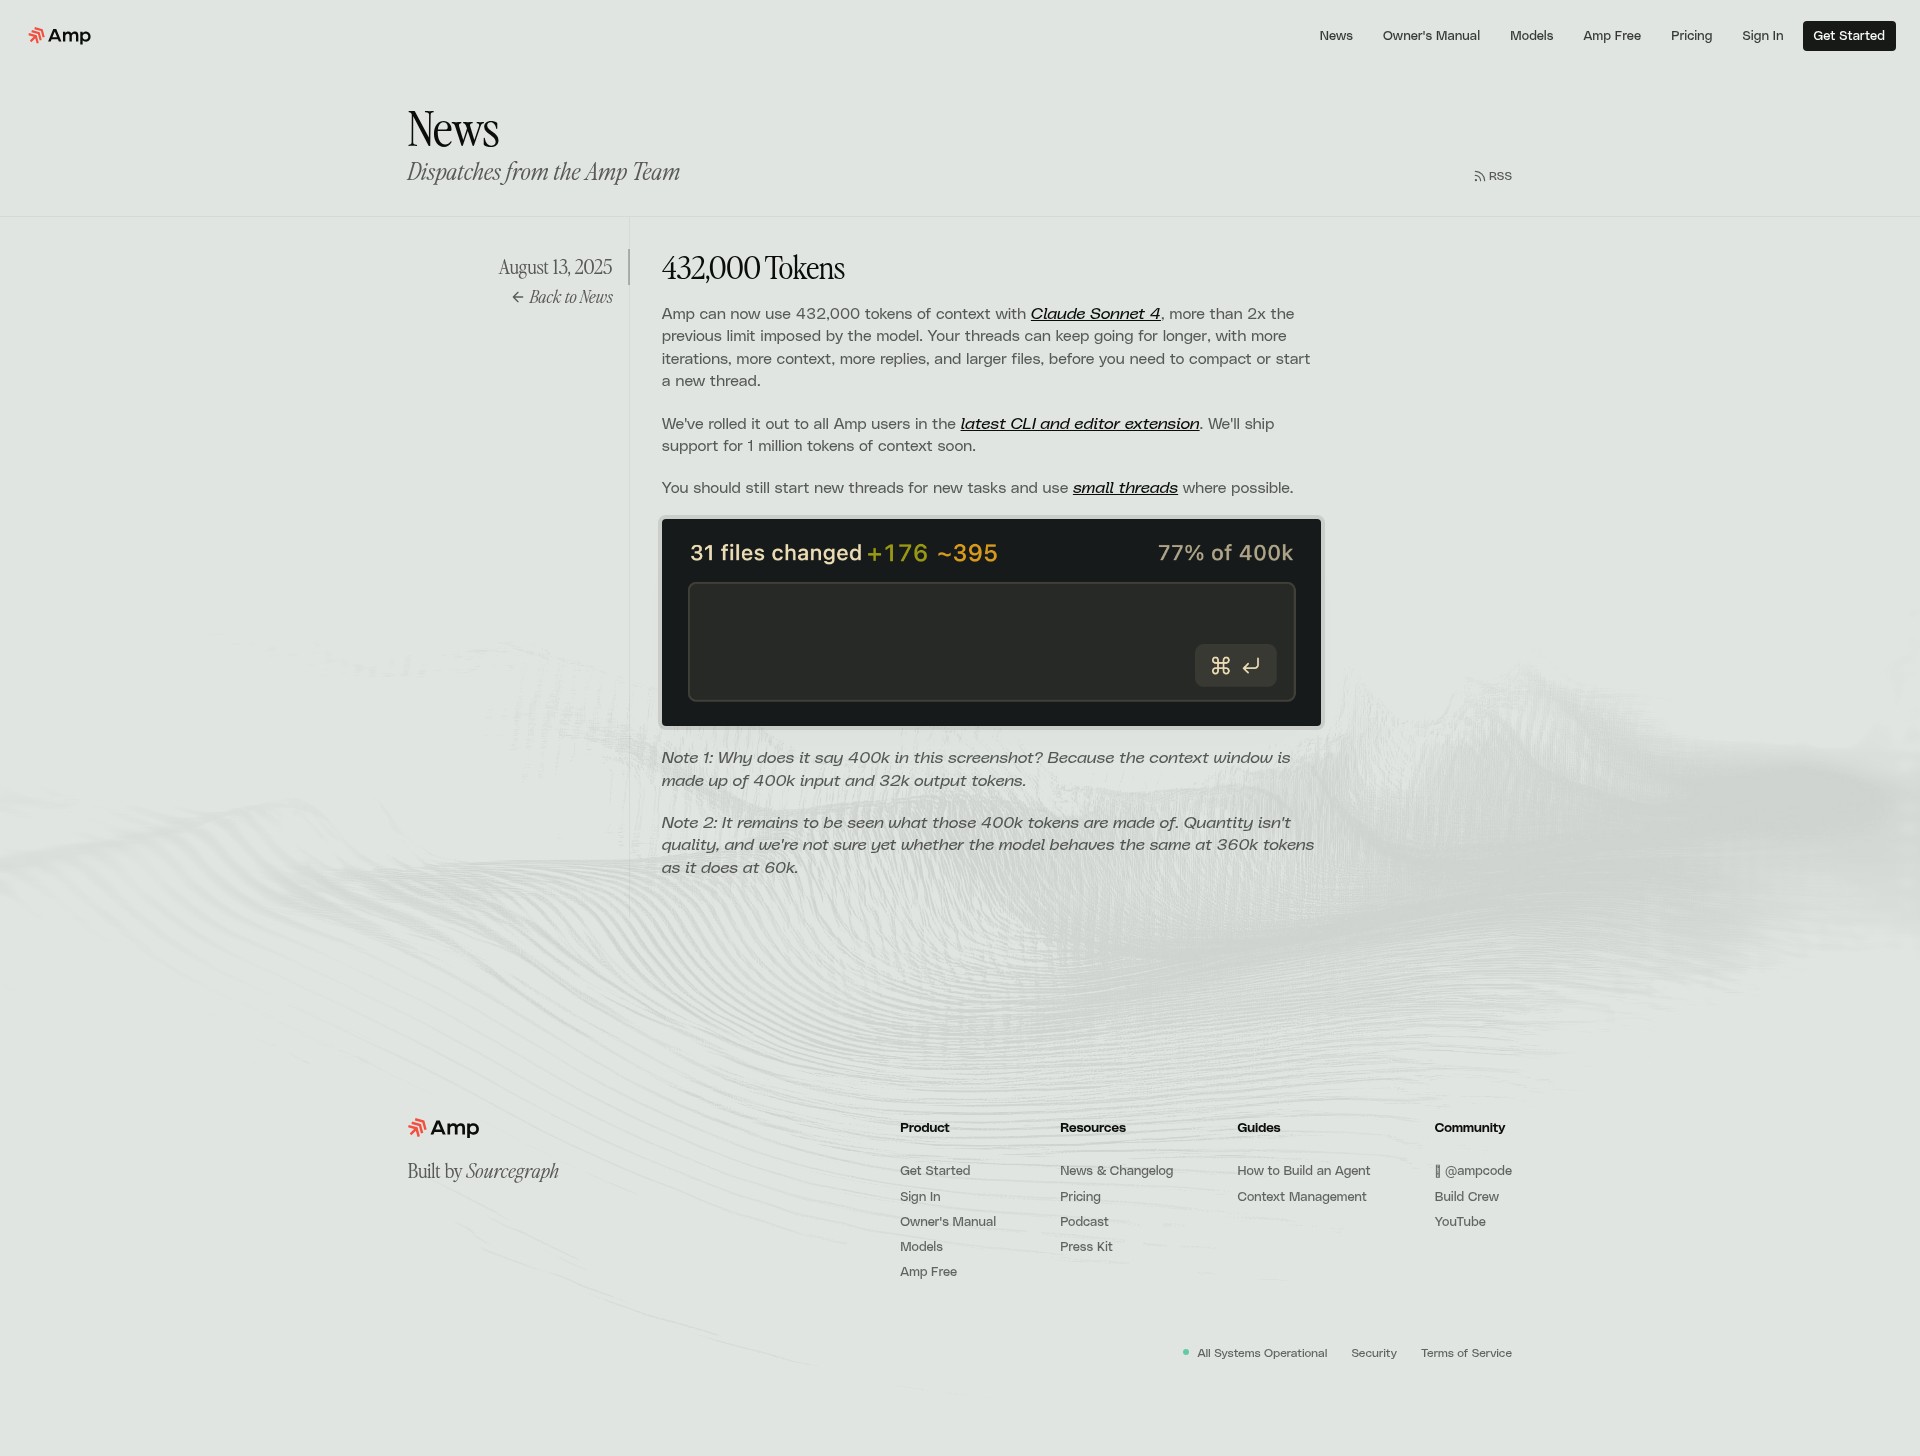Open the Context Management guide link

pos(1301,1197)
